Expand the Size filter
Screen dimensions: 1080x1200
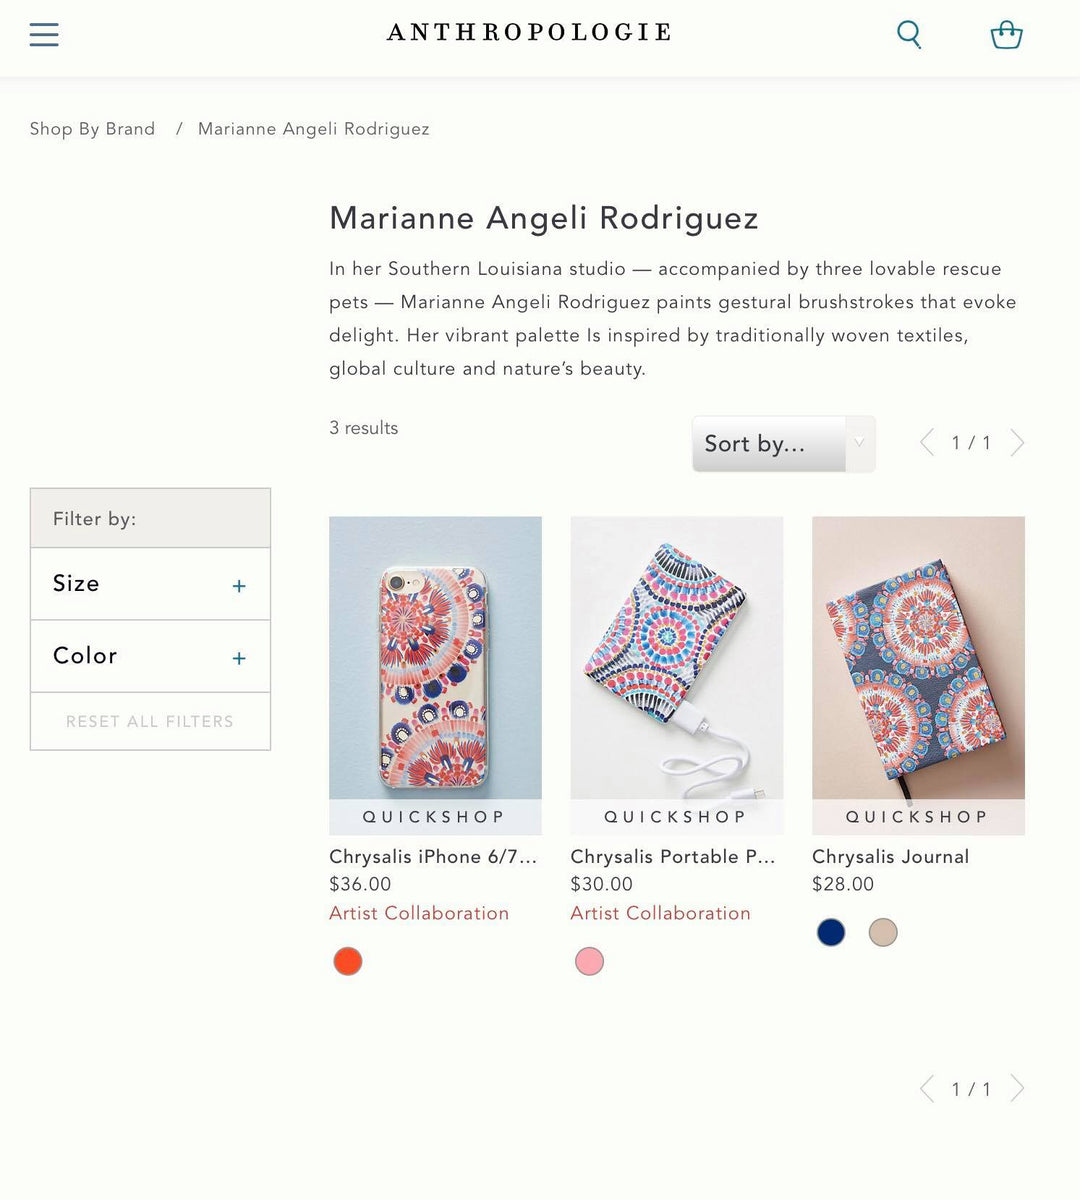pyautogui.click(x=150, y=584)
